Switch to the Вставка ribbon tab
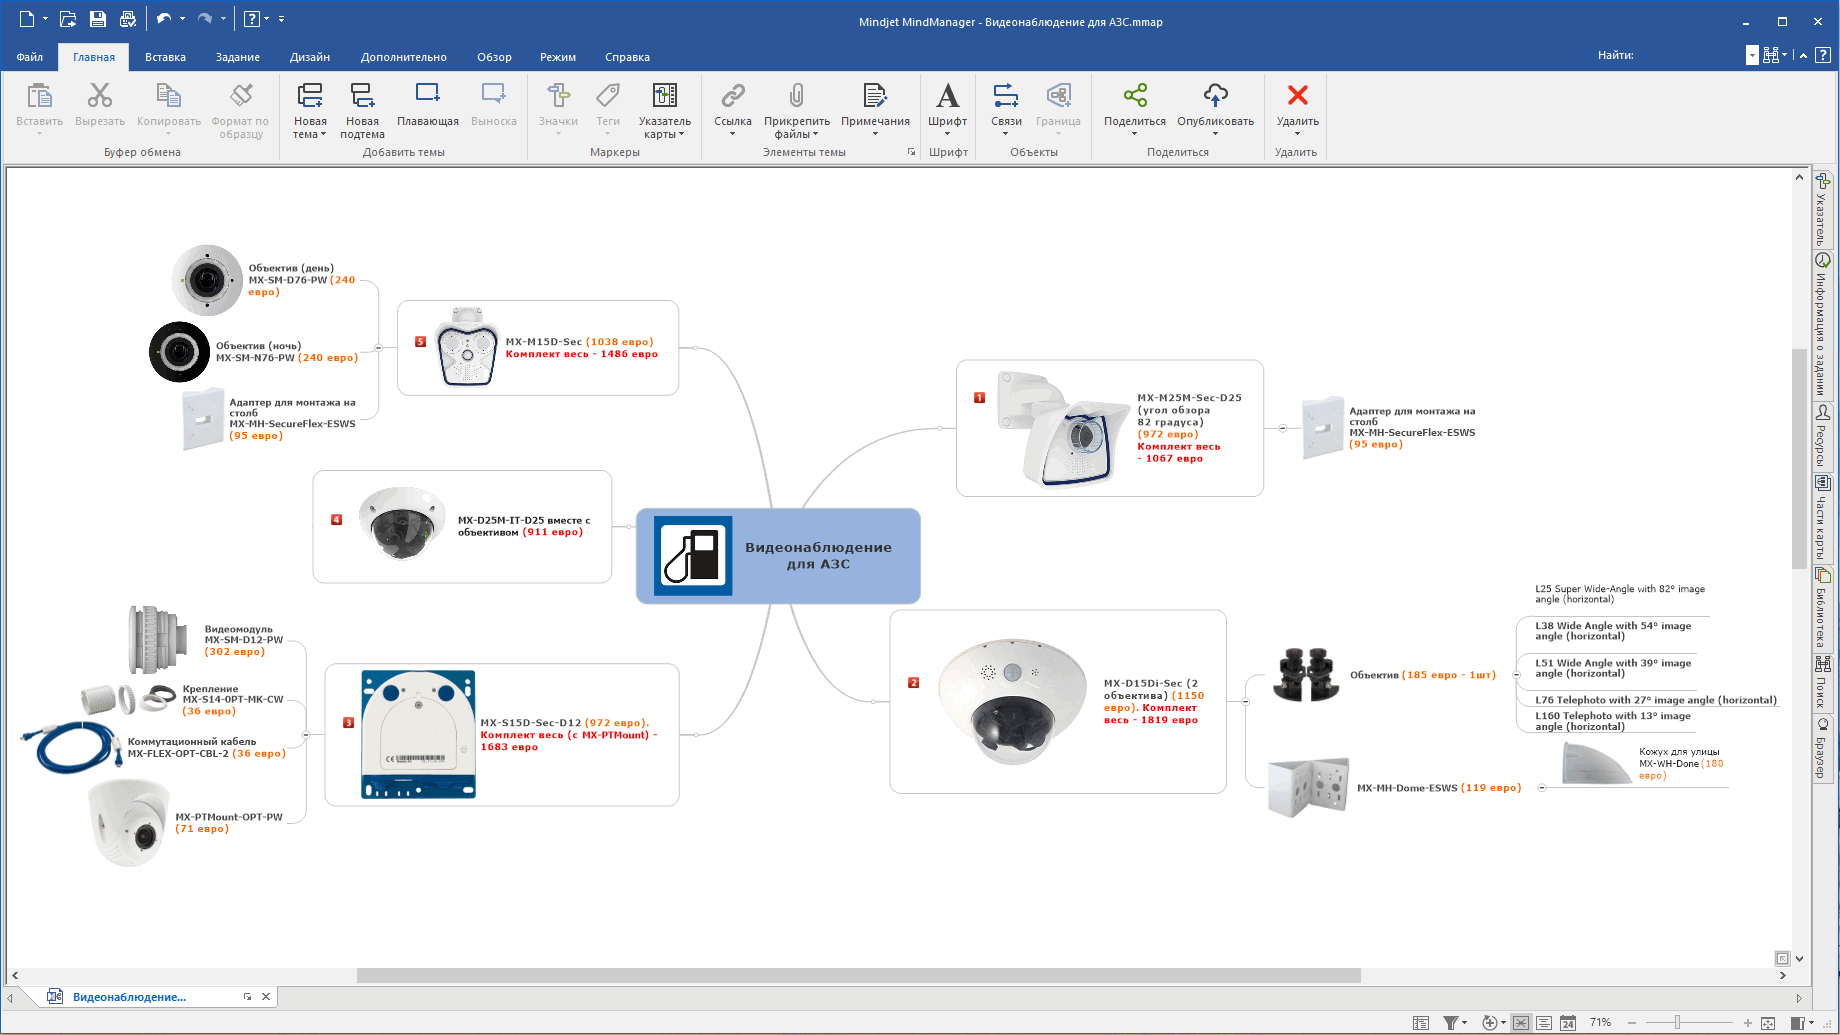This screenshot has width=1840, height=1035. (x=164, y=57)
